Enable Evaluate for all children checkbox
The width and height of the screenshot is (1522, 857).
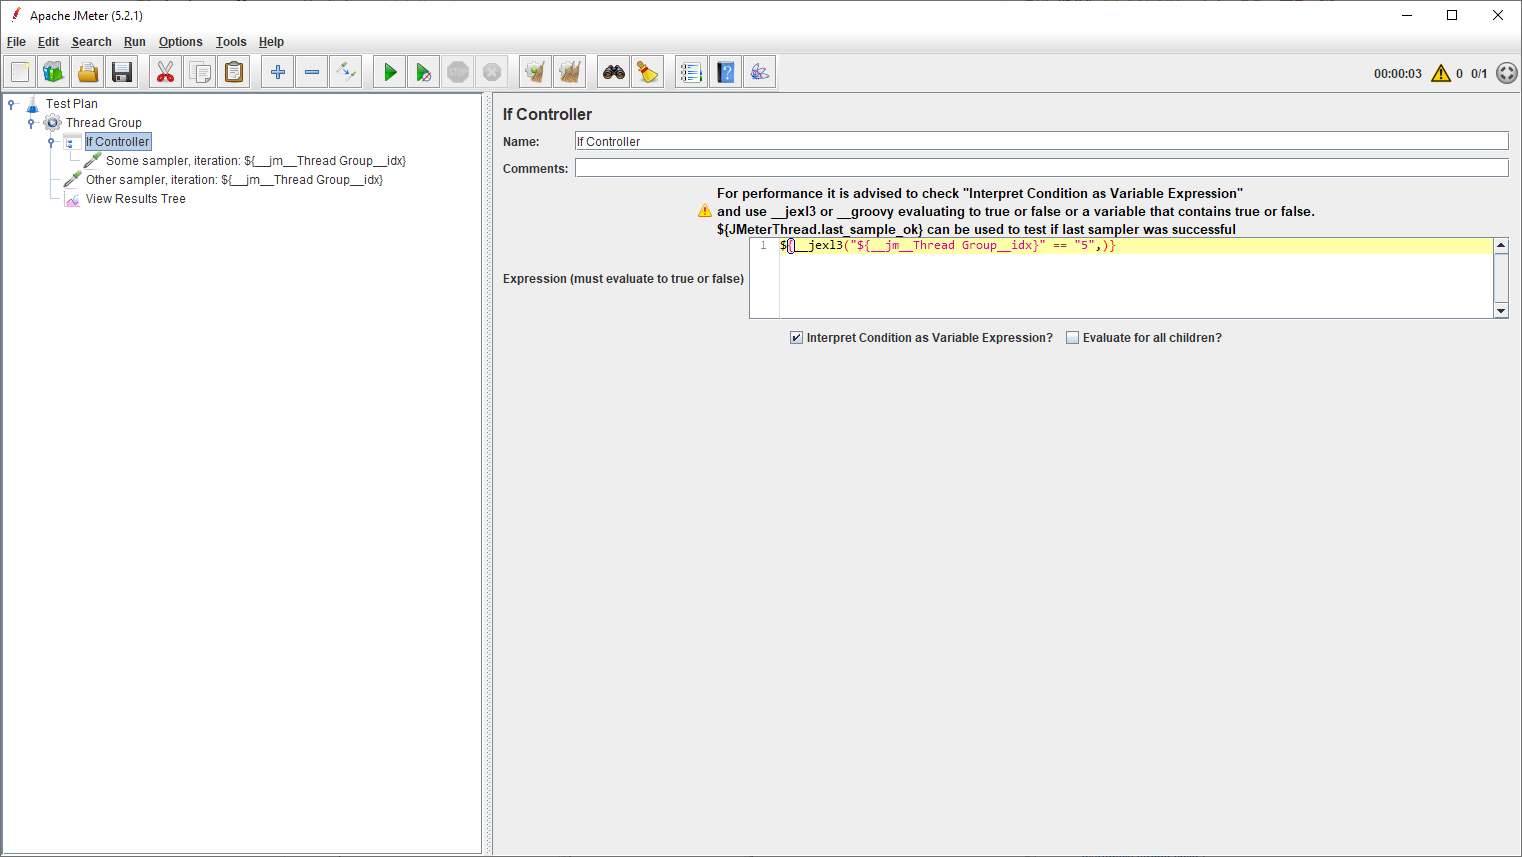click(x=1072, y=338)
